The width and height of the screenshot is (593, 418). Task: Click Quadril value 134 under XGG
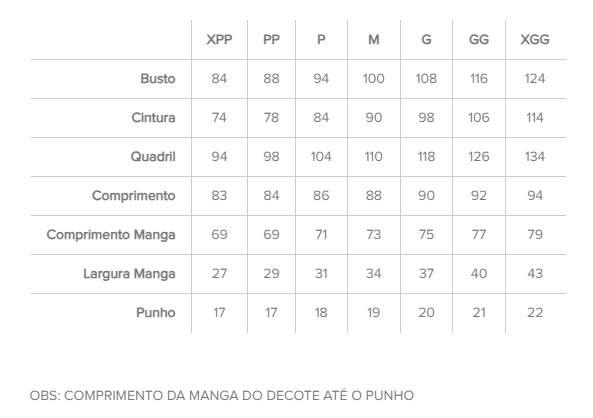[535, 157]
